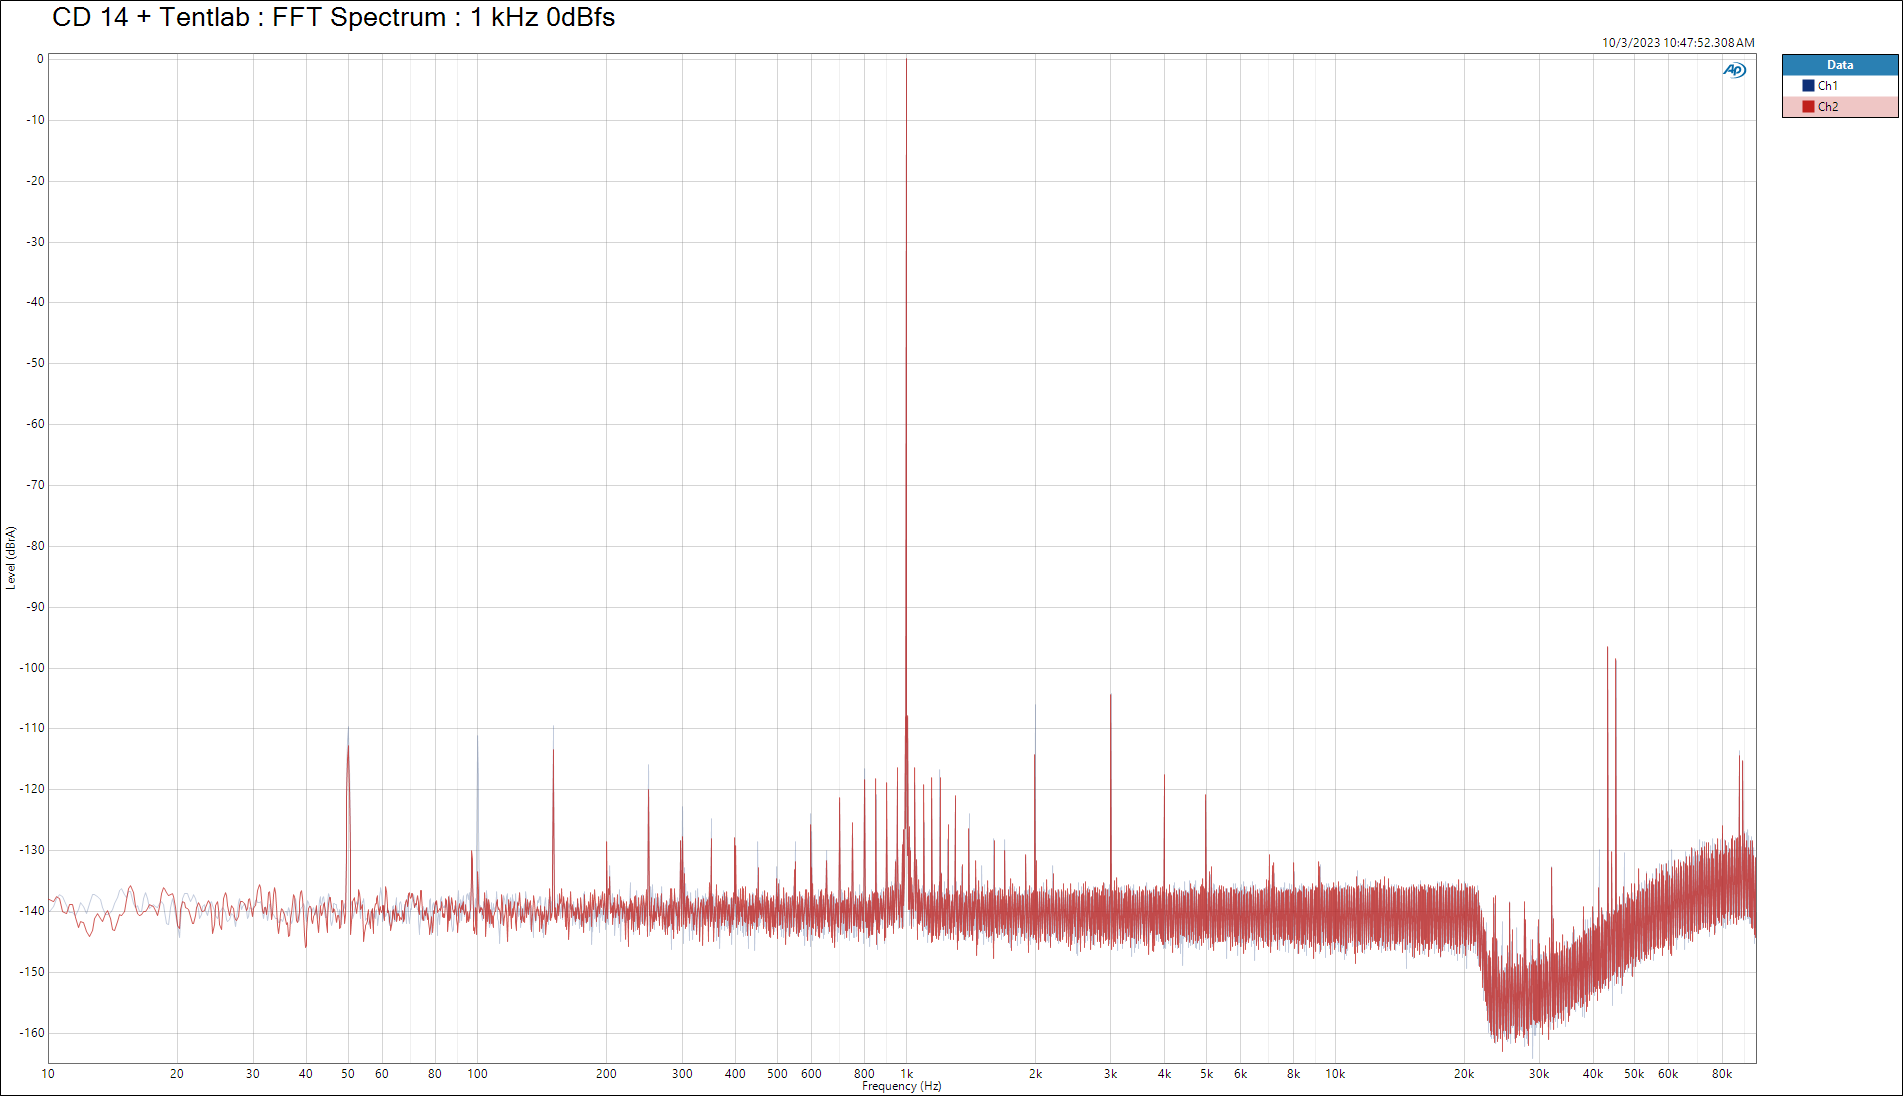Select the Ch2 text label in legend

1827,107
